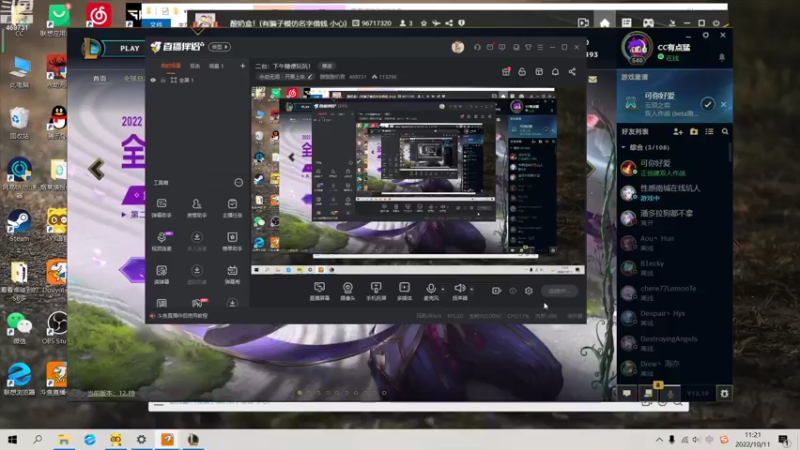Create new friend folder icon
Viewport: 800px width, 450px height.
(693, 132)
